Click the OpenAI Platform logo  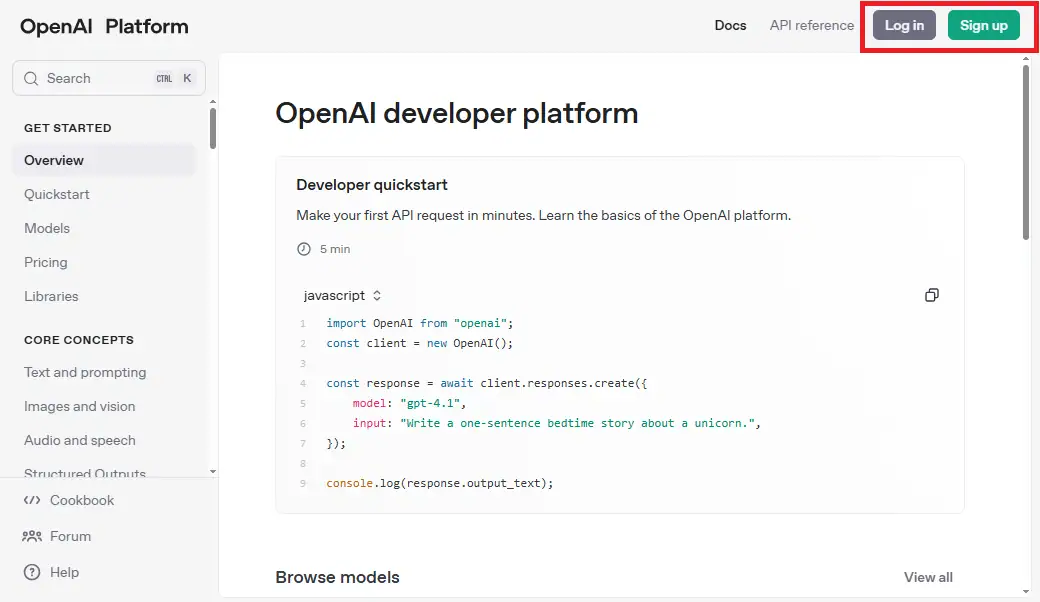[104, 27]
